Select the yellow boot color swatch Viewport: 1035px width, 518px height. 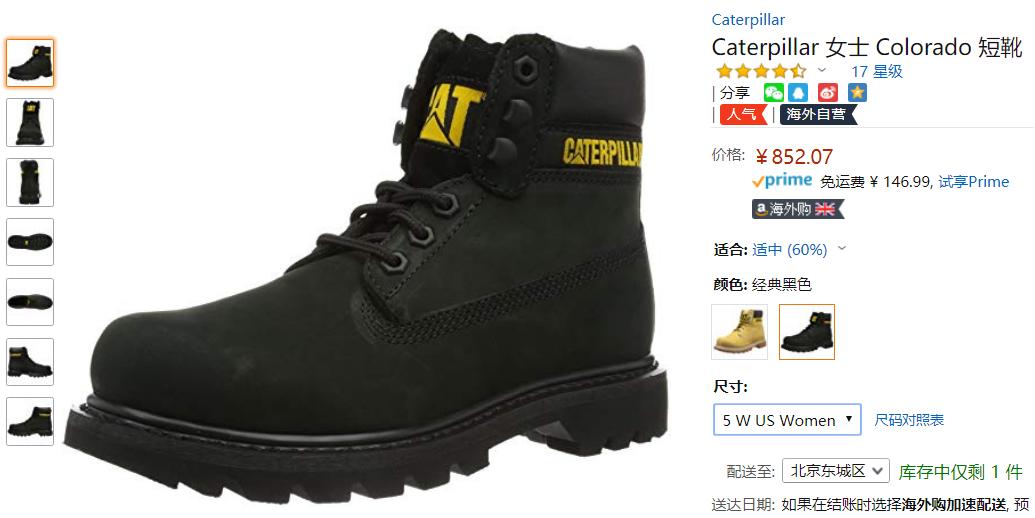click(x=739, y=331)
